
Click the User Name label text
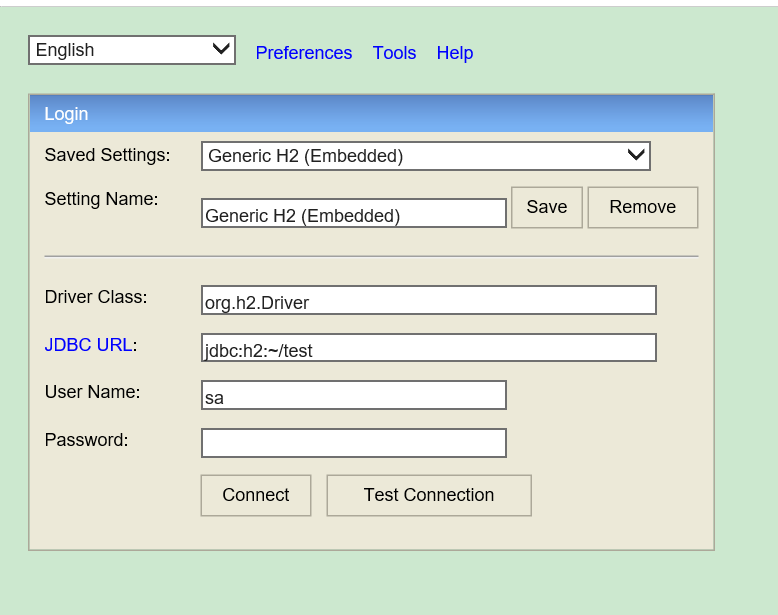click(x=92, y=392)
